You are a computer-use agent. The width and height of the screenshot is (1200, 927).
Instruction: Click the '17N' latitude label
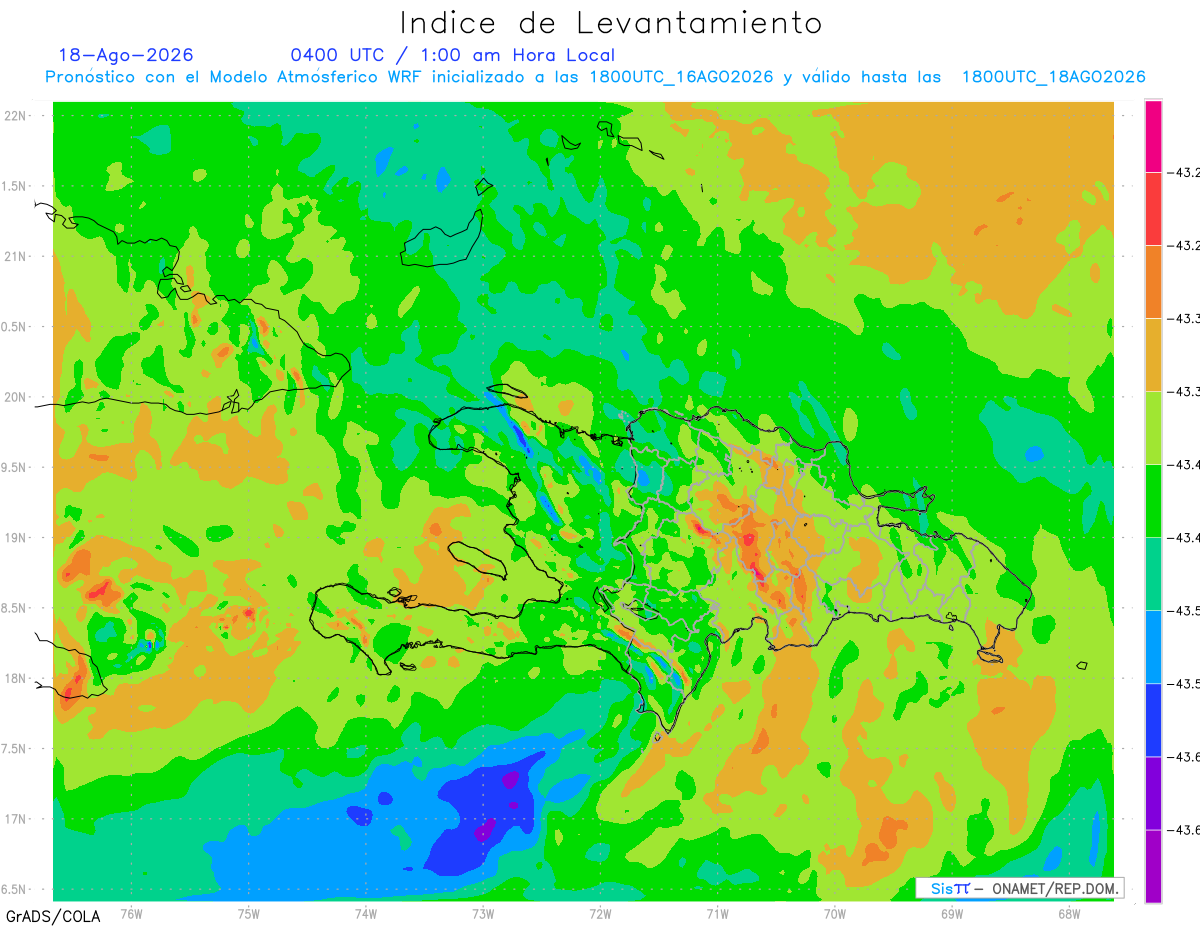(x=17, y=819)
